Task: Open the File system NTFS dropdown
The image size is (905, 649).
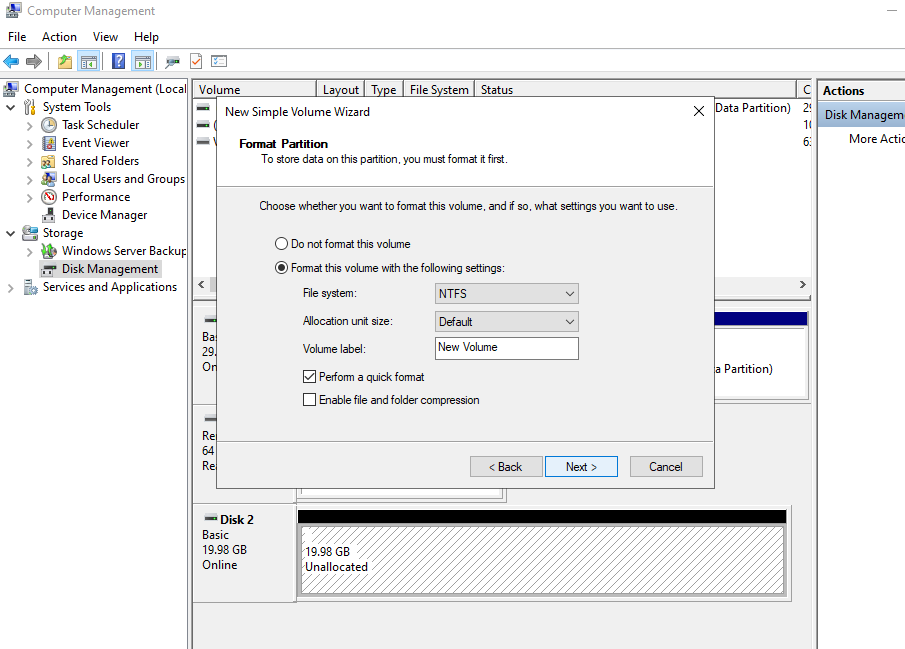Action: (507, 293)
